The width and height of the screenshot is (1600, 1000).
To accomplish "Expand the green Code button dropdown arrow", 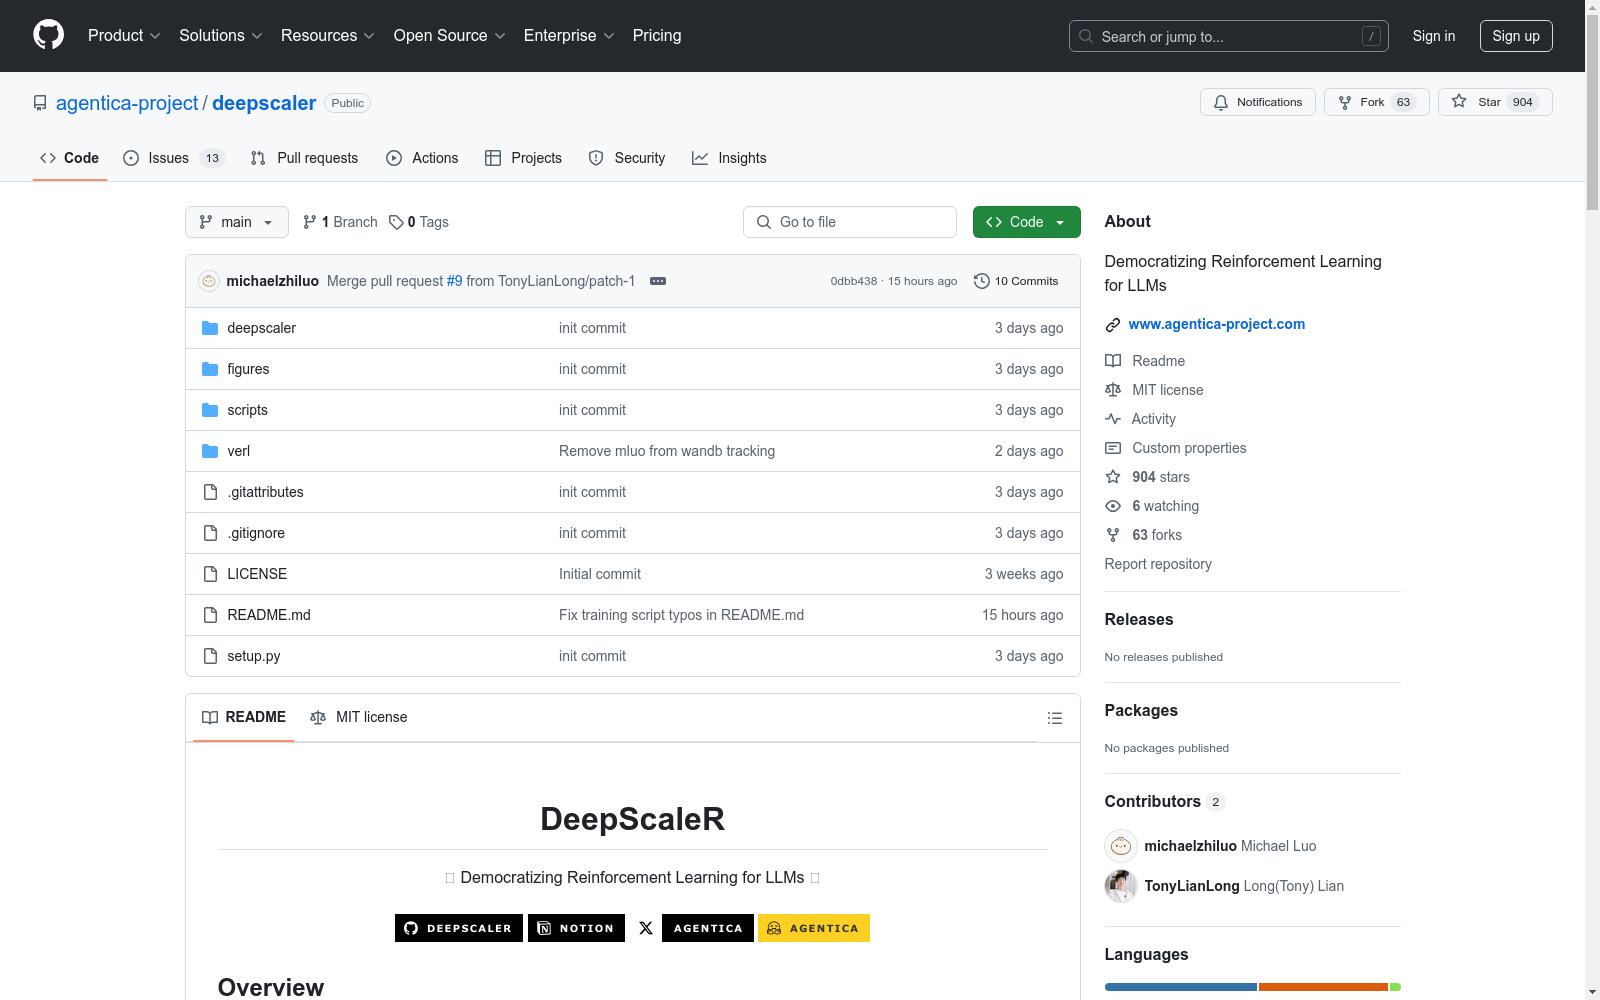I will (x=1059, y=222).
